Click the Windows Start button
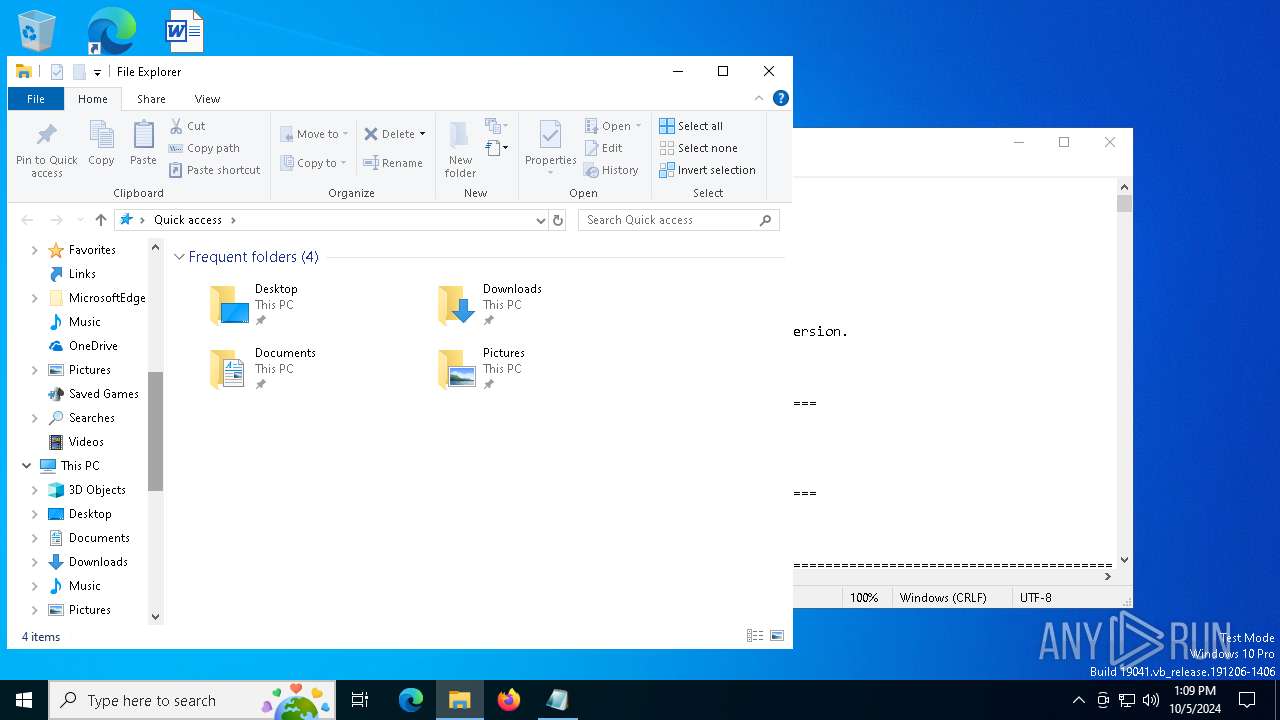This screenshot has width=1280, height=720. (24, 700)
